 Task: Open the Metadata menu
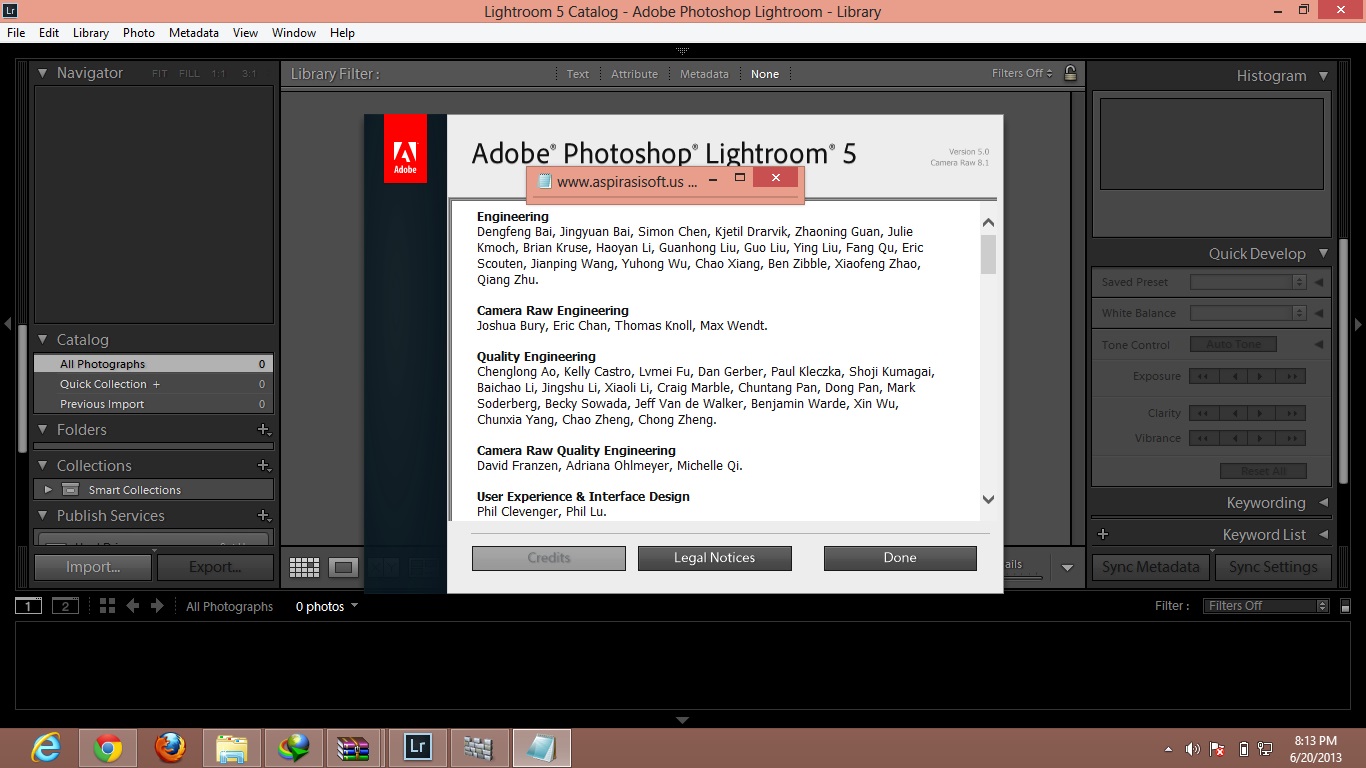[194, 33]
